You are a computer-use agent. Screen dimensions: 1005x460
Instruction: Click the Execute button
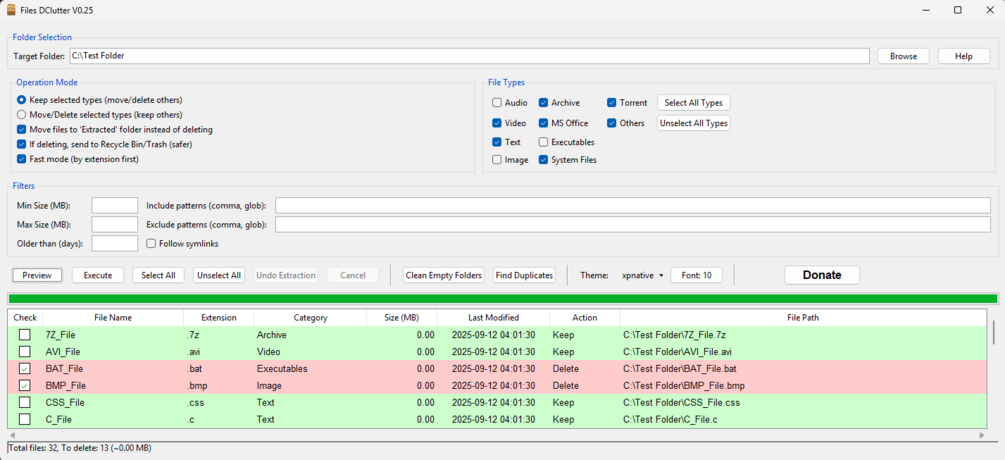[x=98, y=275]
